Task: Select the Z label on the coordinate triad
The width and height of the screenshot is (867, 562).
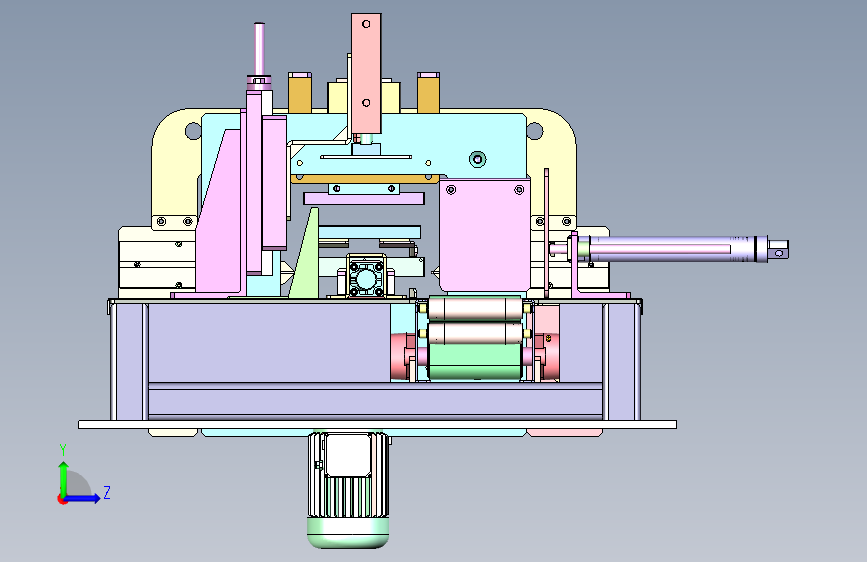Action: click(107, 492)
